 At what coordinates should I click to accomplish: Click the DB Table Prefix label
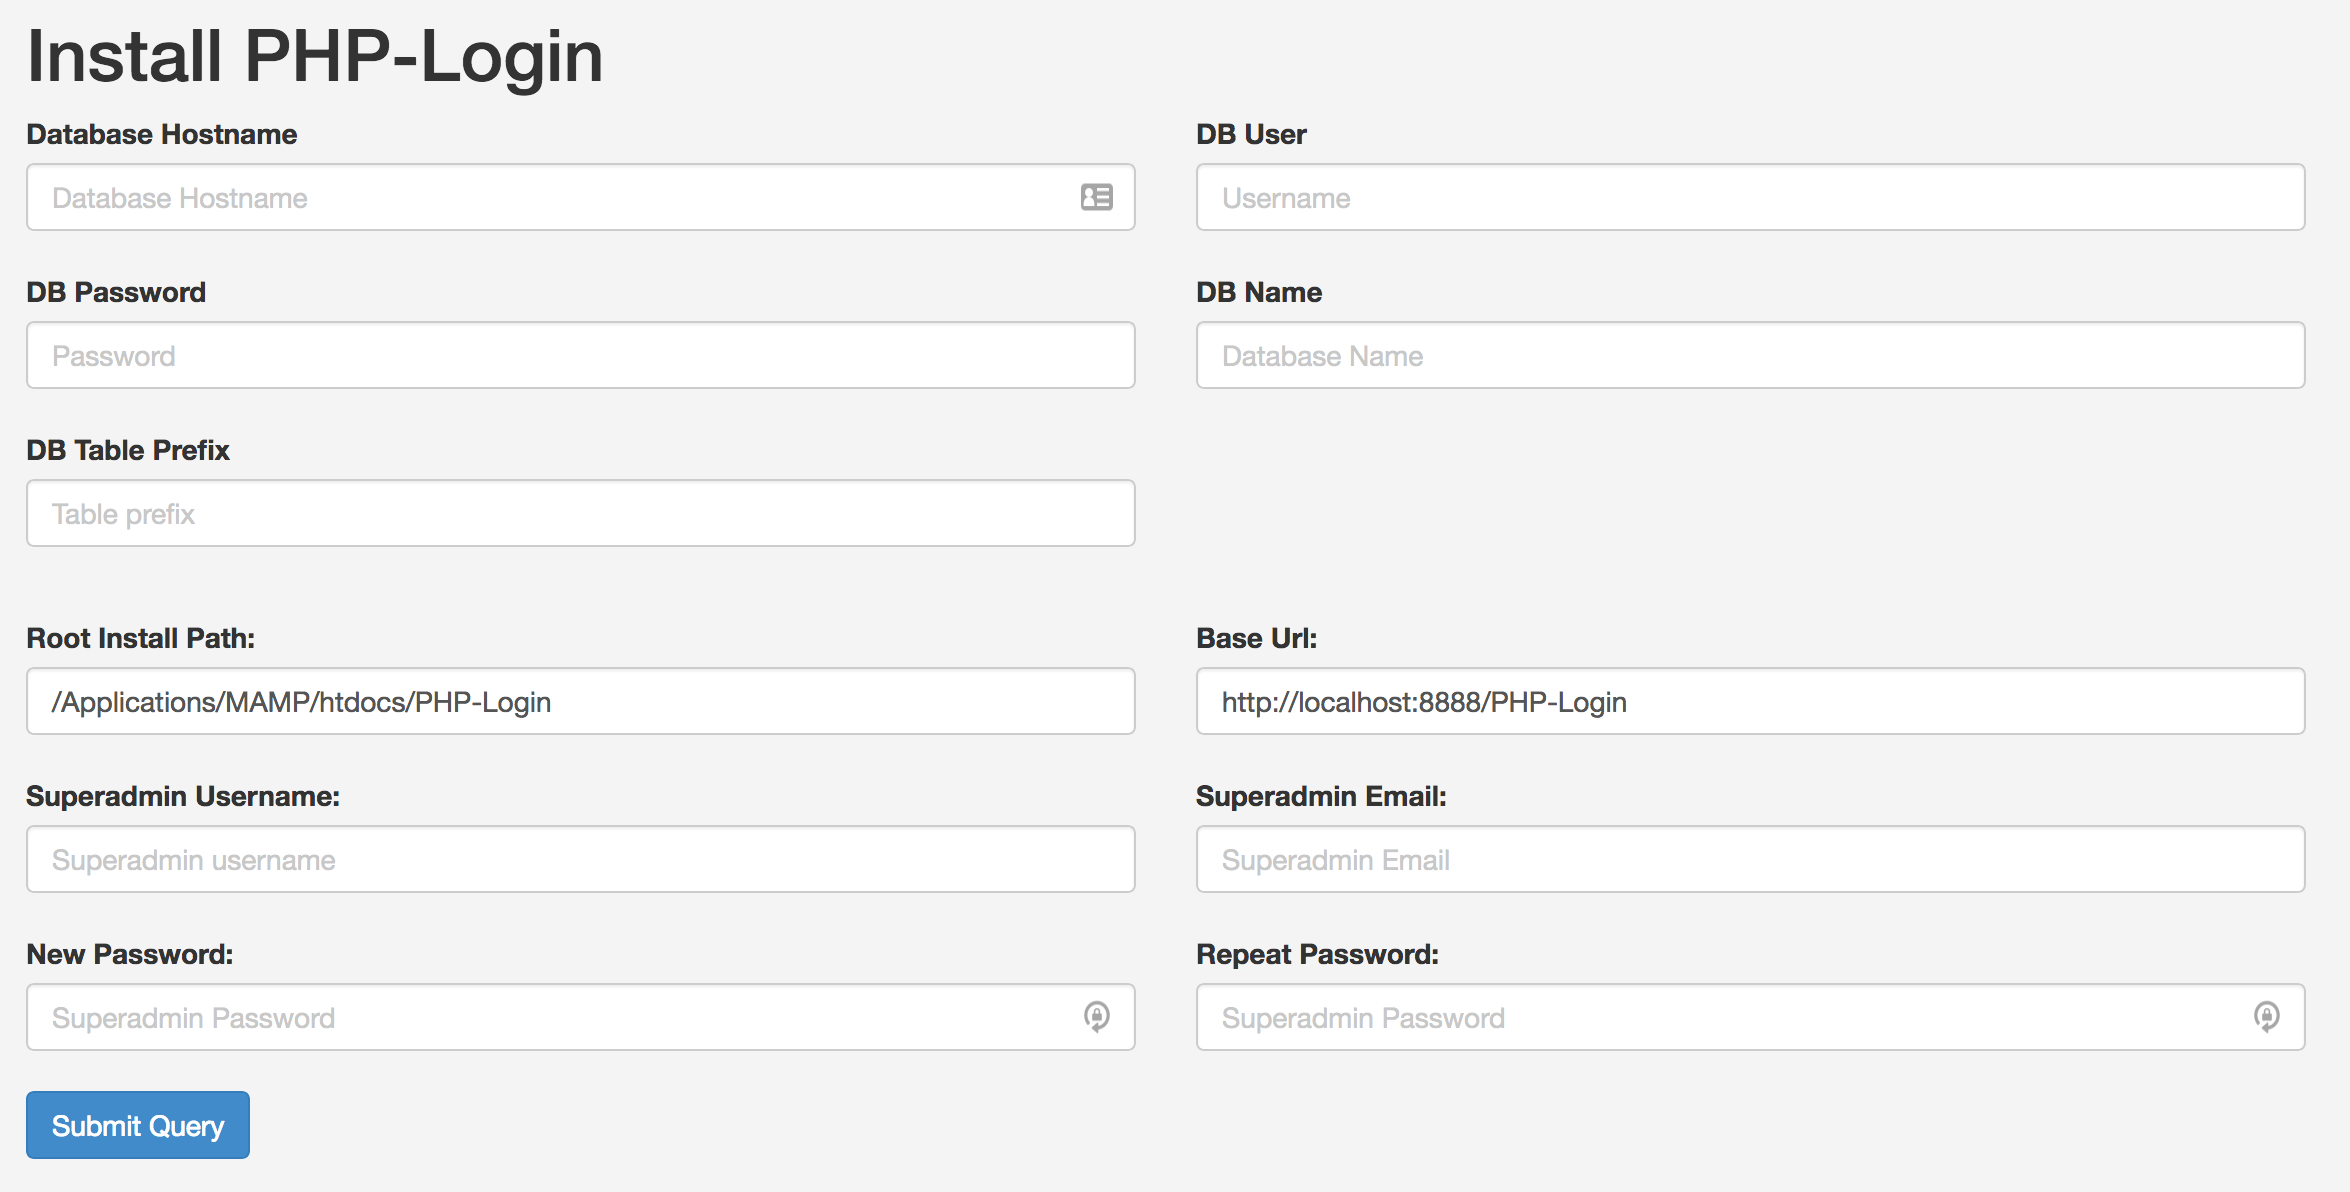coord(128,450)
